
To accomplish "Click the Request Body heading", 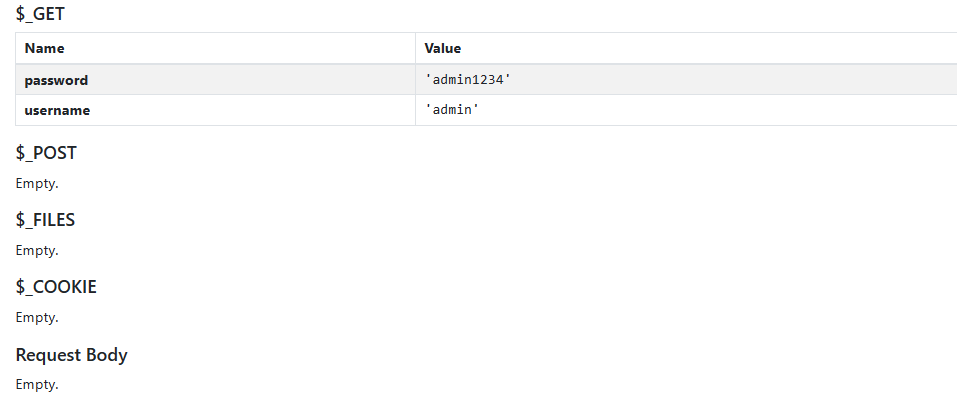I will coord(71,355).
